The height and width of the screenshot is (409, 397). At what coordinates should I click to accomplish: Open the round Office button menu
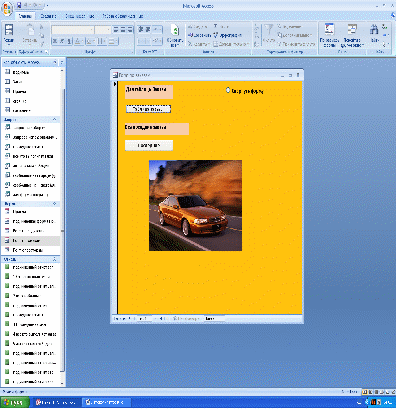[x=8, y=8]
